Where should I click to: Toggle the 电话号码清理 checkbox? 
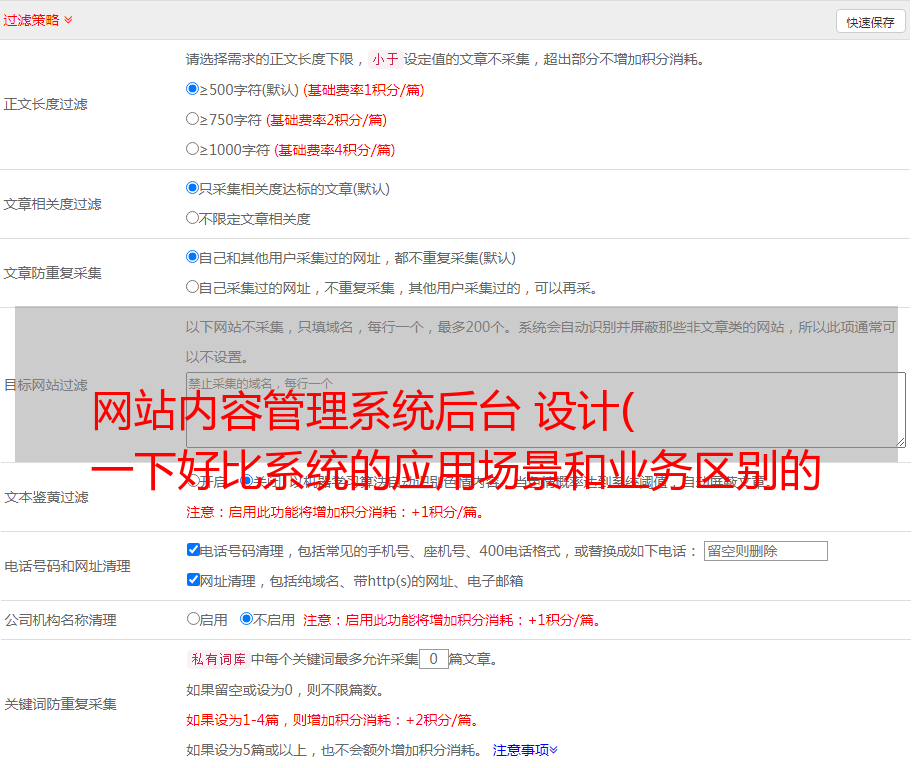click(194, 550)
